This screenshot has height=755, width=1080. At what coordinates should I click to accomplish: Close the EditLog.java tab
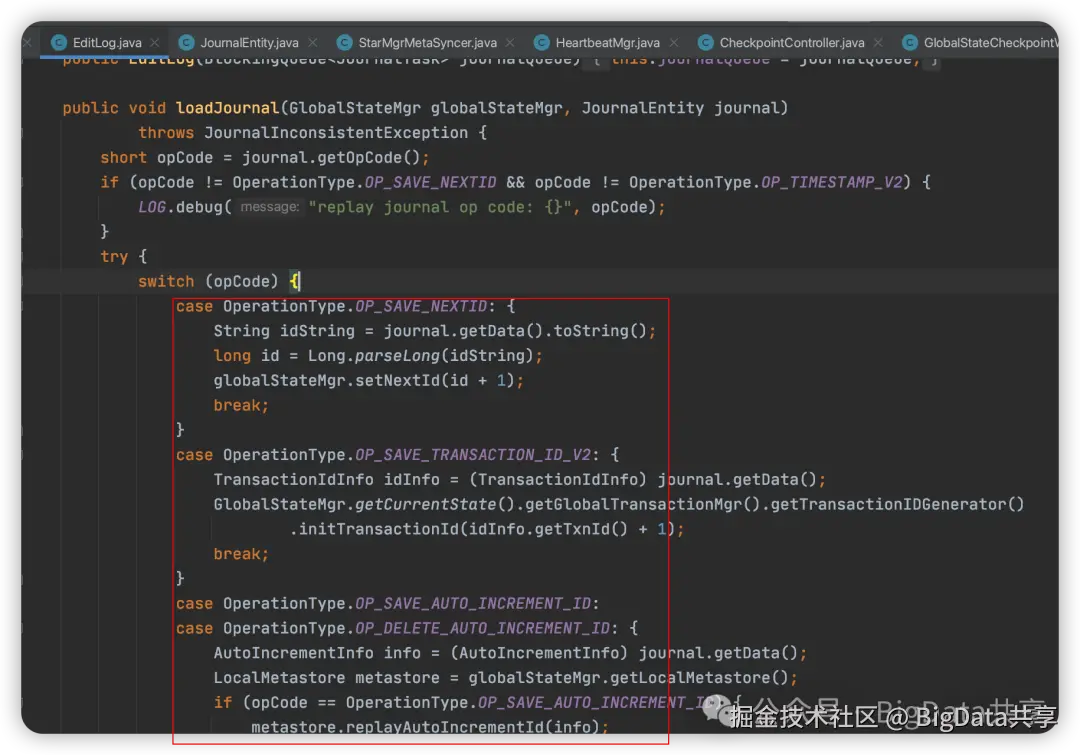[x=155, y=43]
